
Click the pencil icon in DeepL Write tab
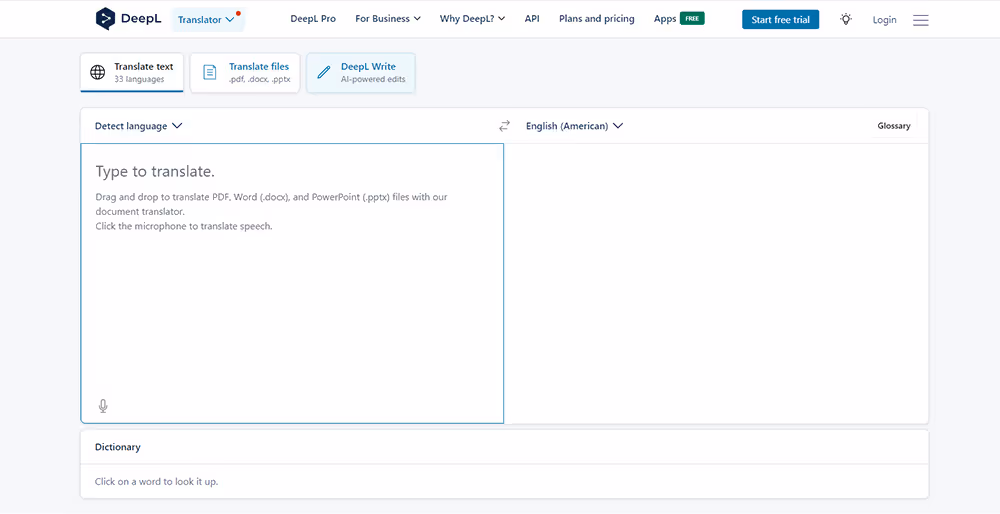coord(324,72)
